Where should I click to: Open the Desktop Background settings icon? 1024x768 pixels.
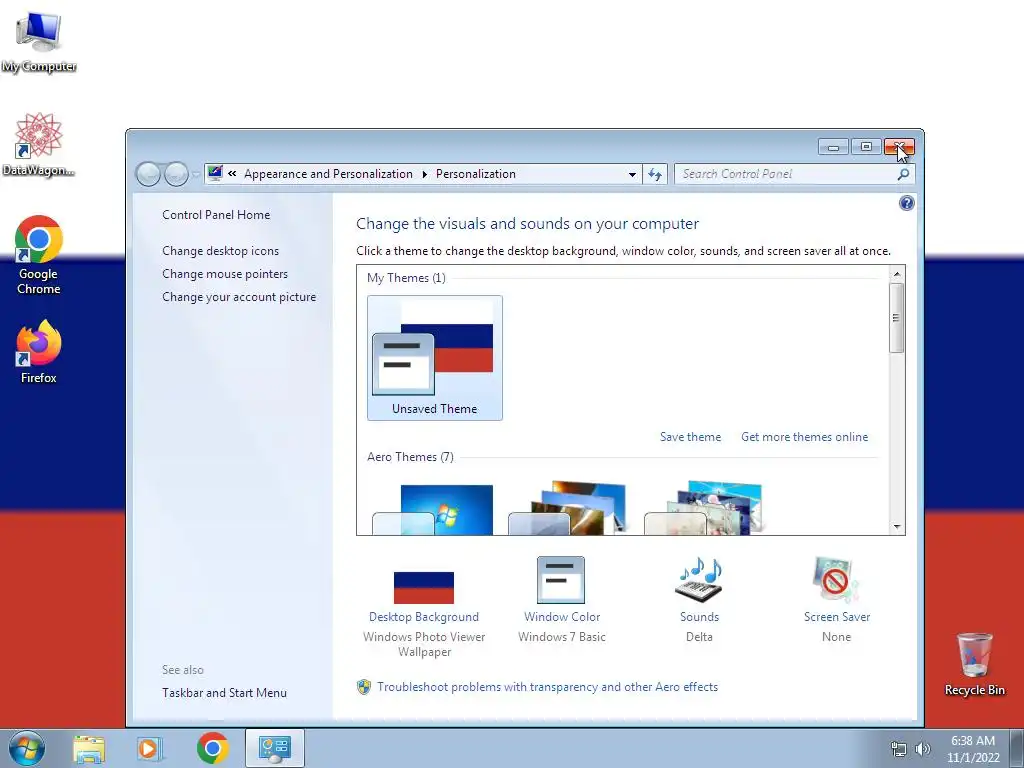424,587
